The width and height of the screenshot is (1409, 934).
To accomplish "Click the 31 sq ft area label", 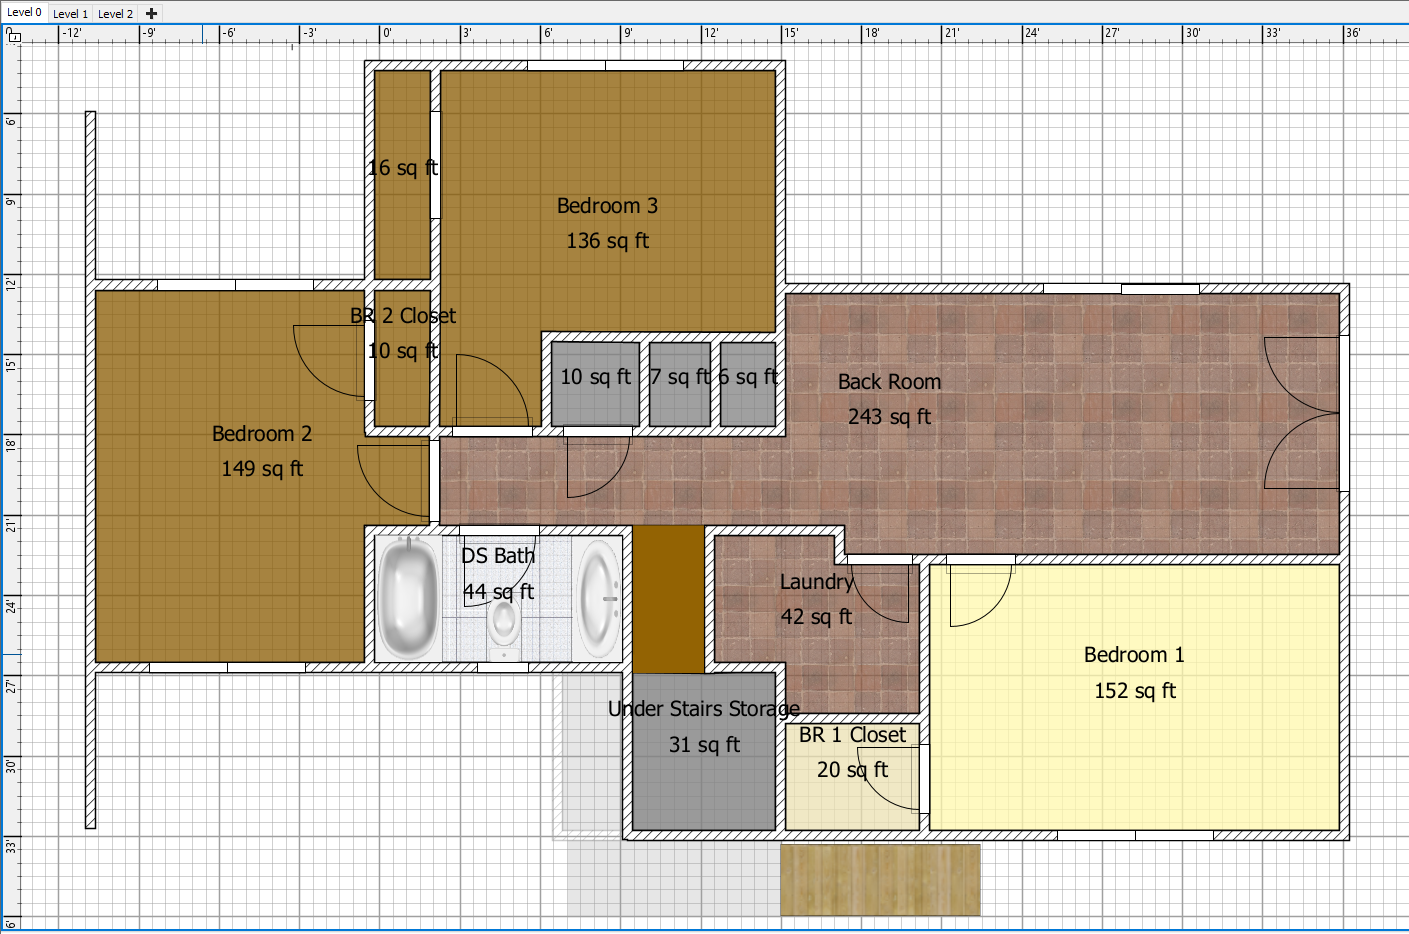I will 704,745.
